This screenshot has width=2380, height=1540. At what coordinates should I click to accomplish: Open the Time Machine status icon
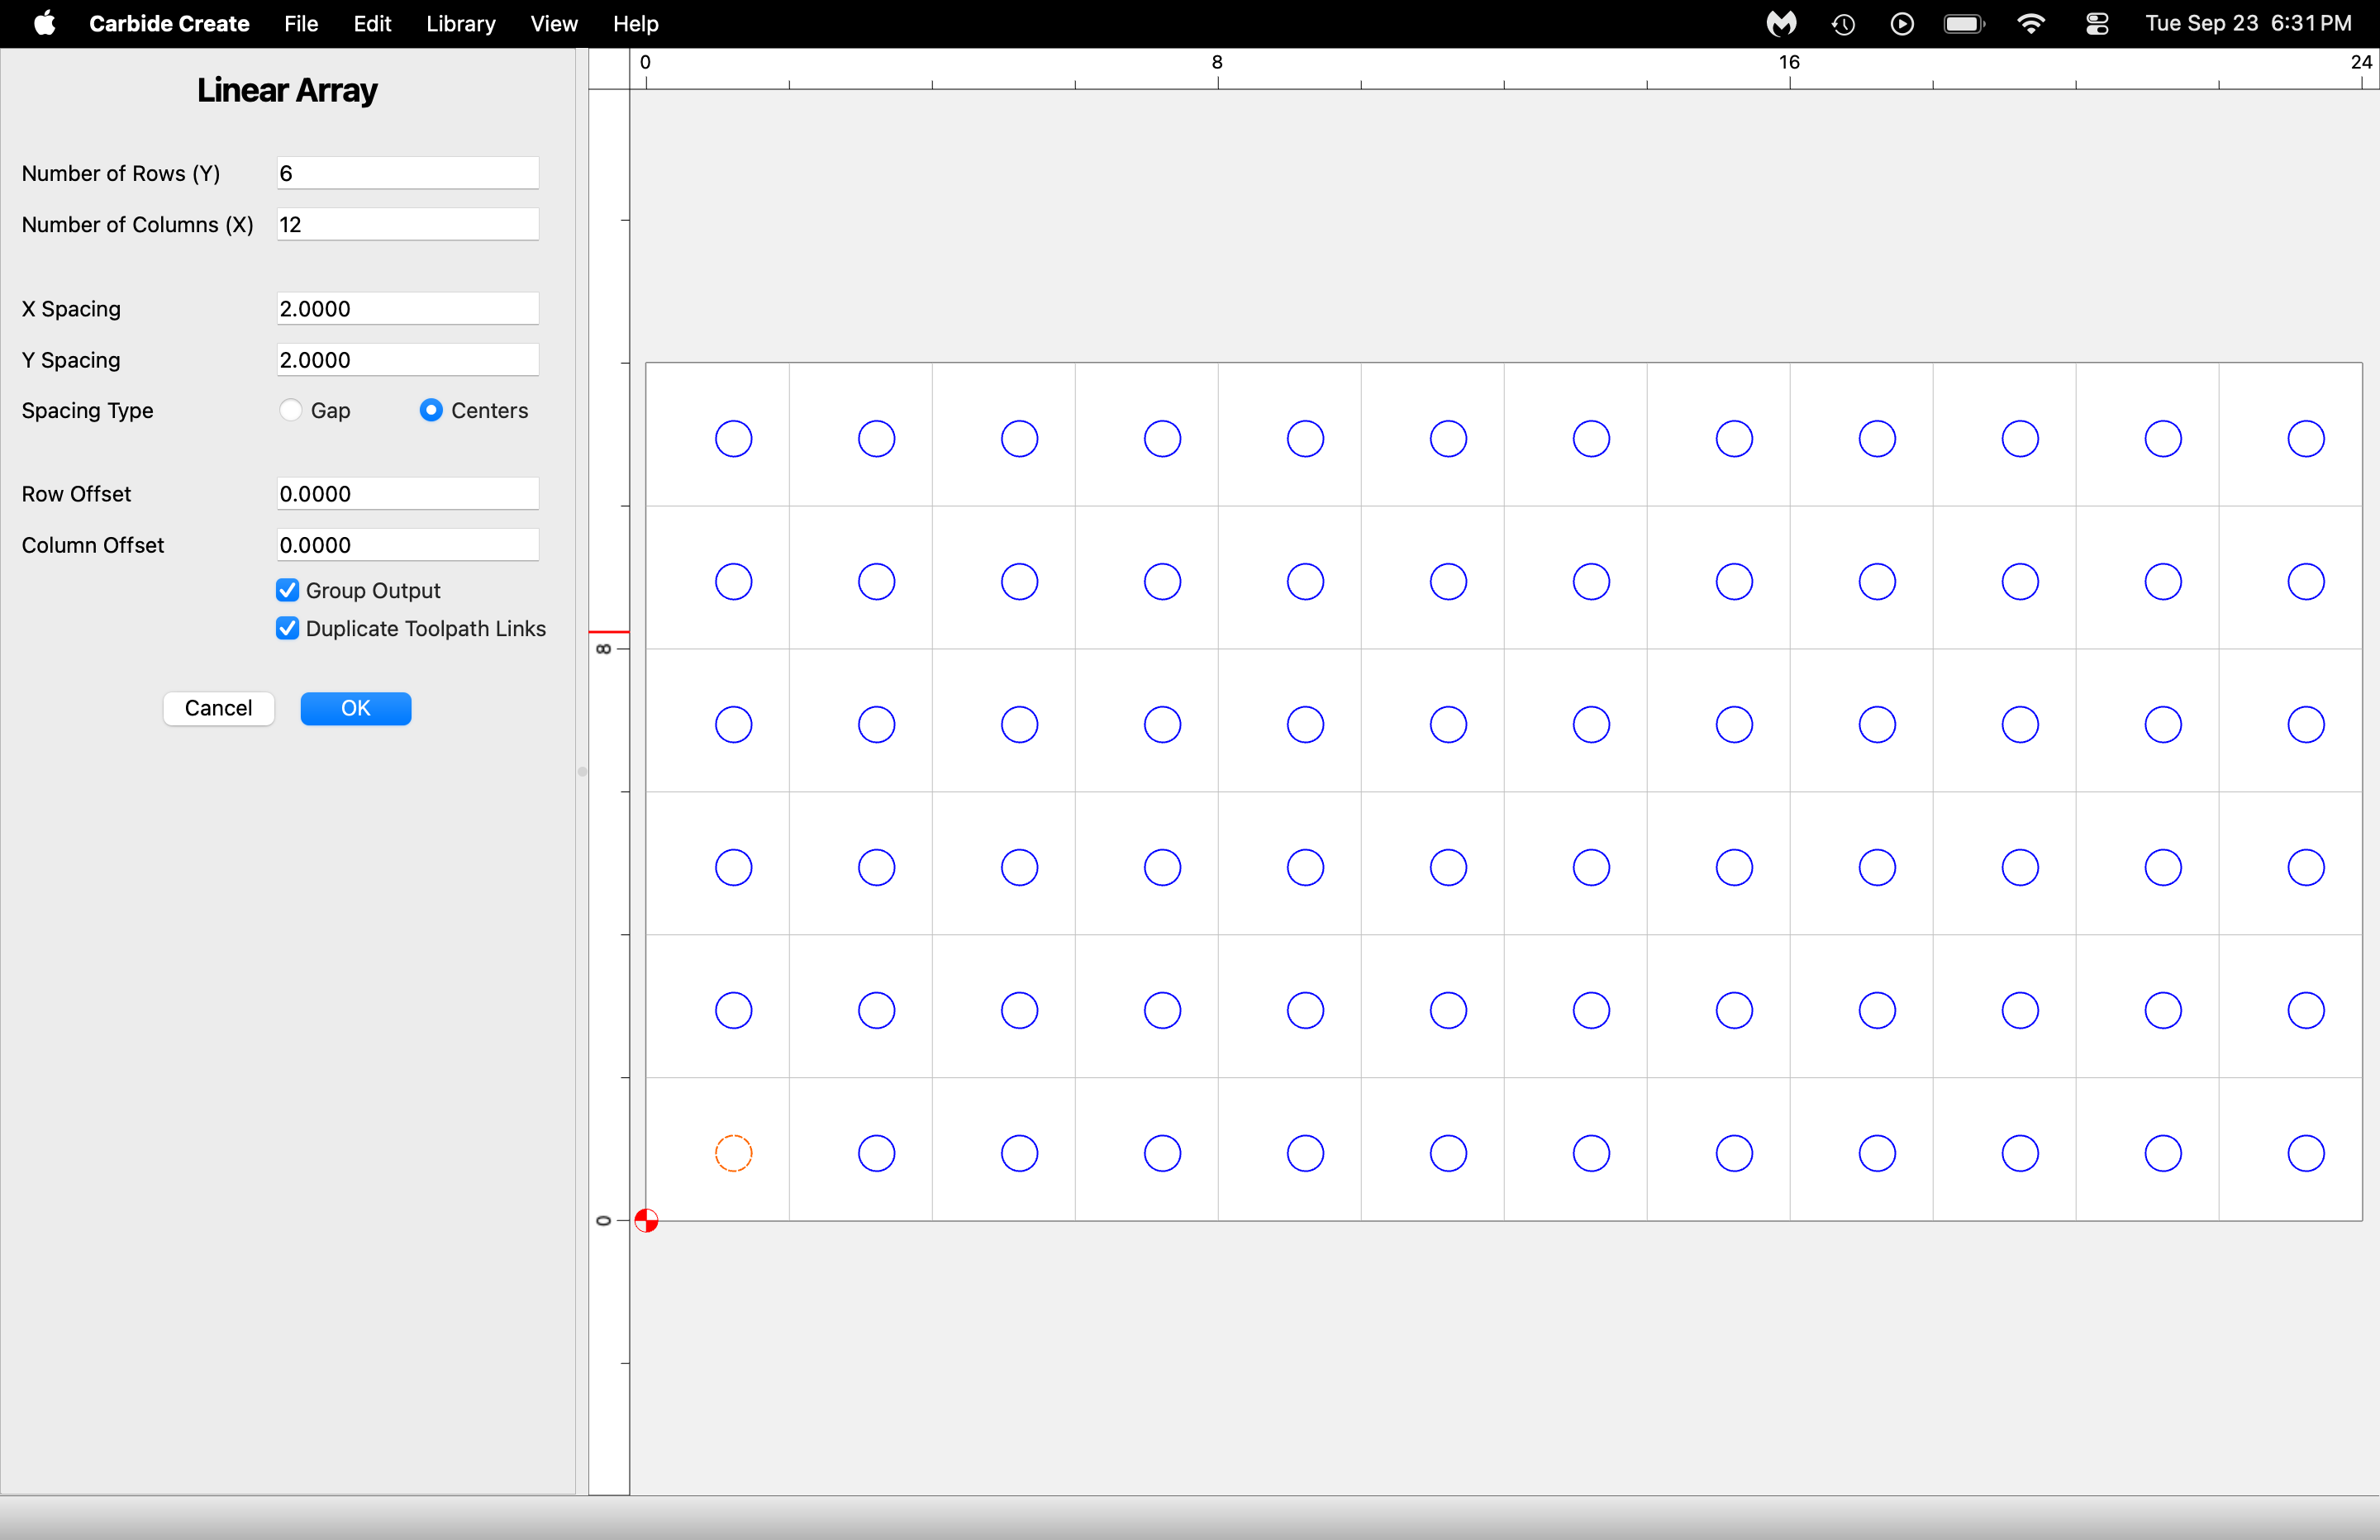(x=1843, y=23)
